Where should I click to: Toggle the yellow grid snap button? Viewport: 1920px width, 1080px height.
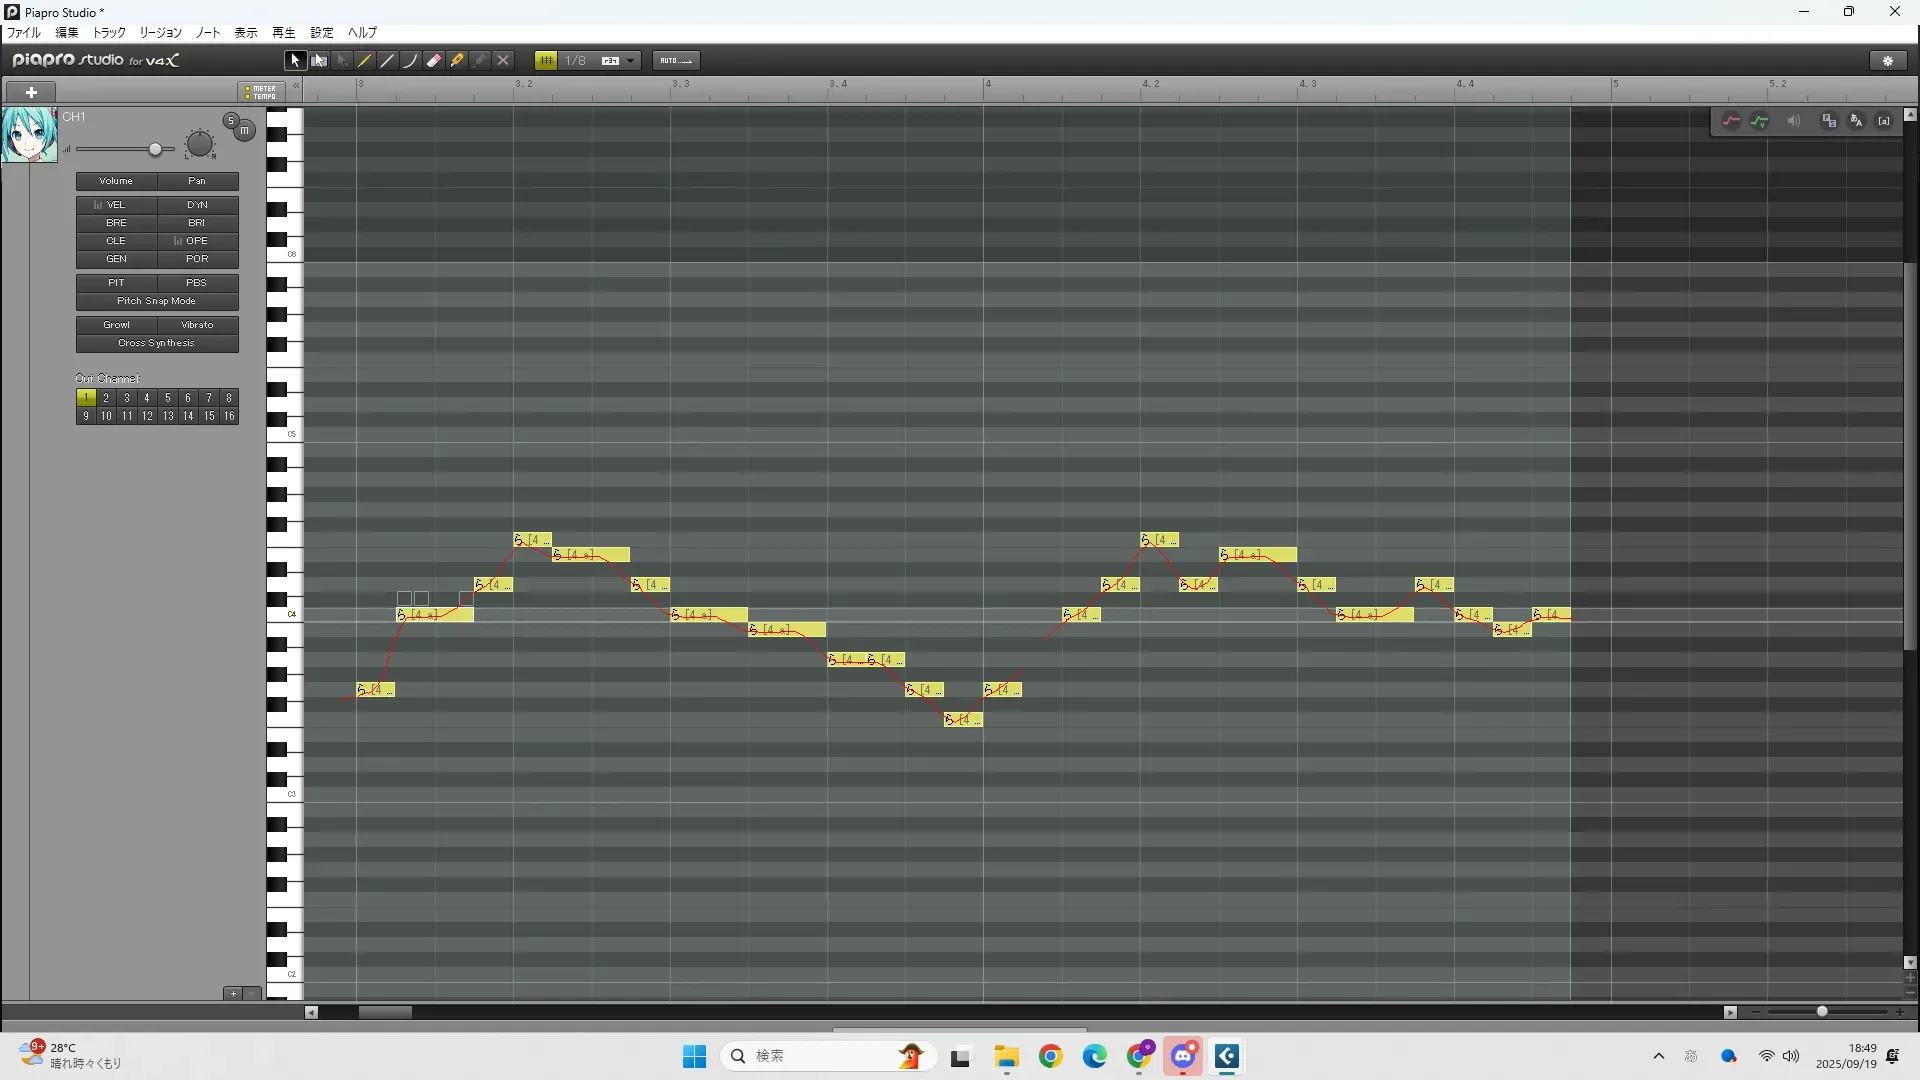tap(546, 60)
